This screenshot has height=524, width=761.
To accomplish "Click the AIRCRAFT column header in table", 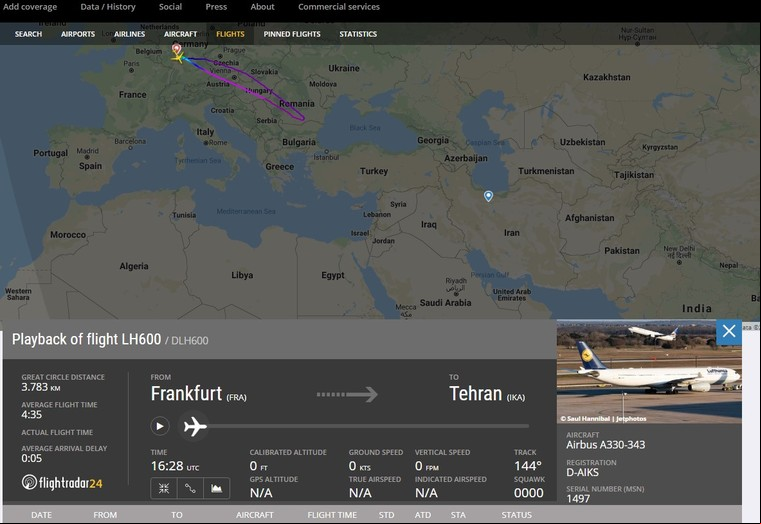I will [255, 515].
